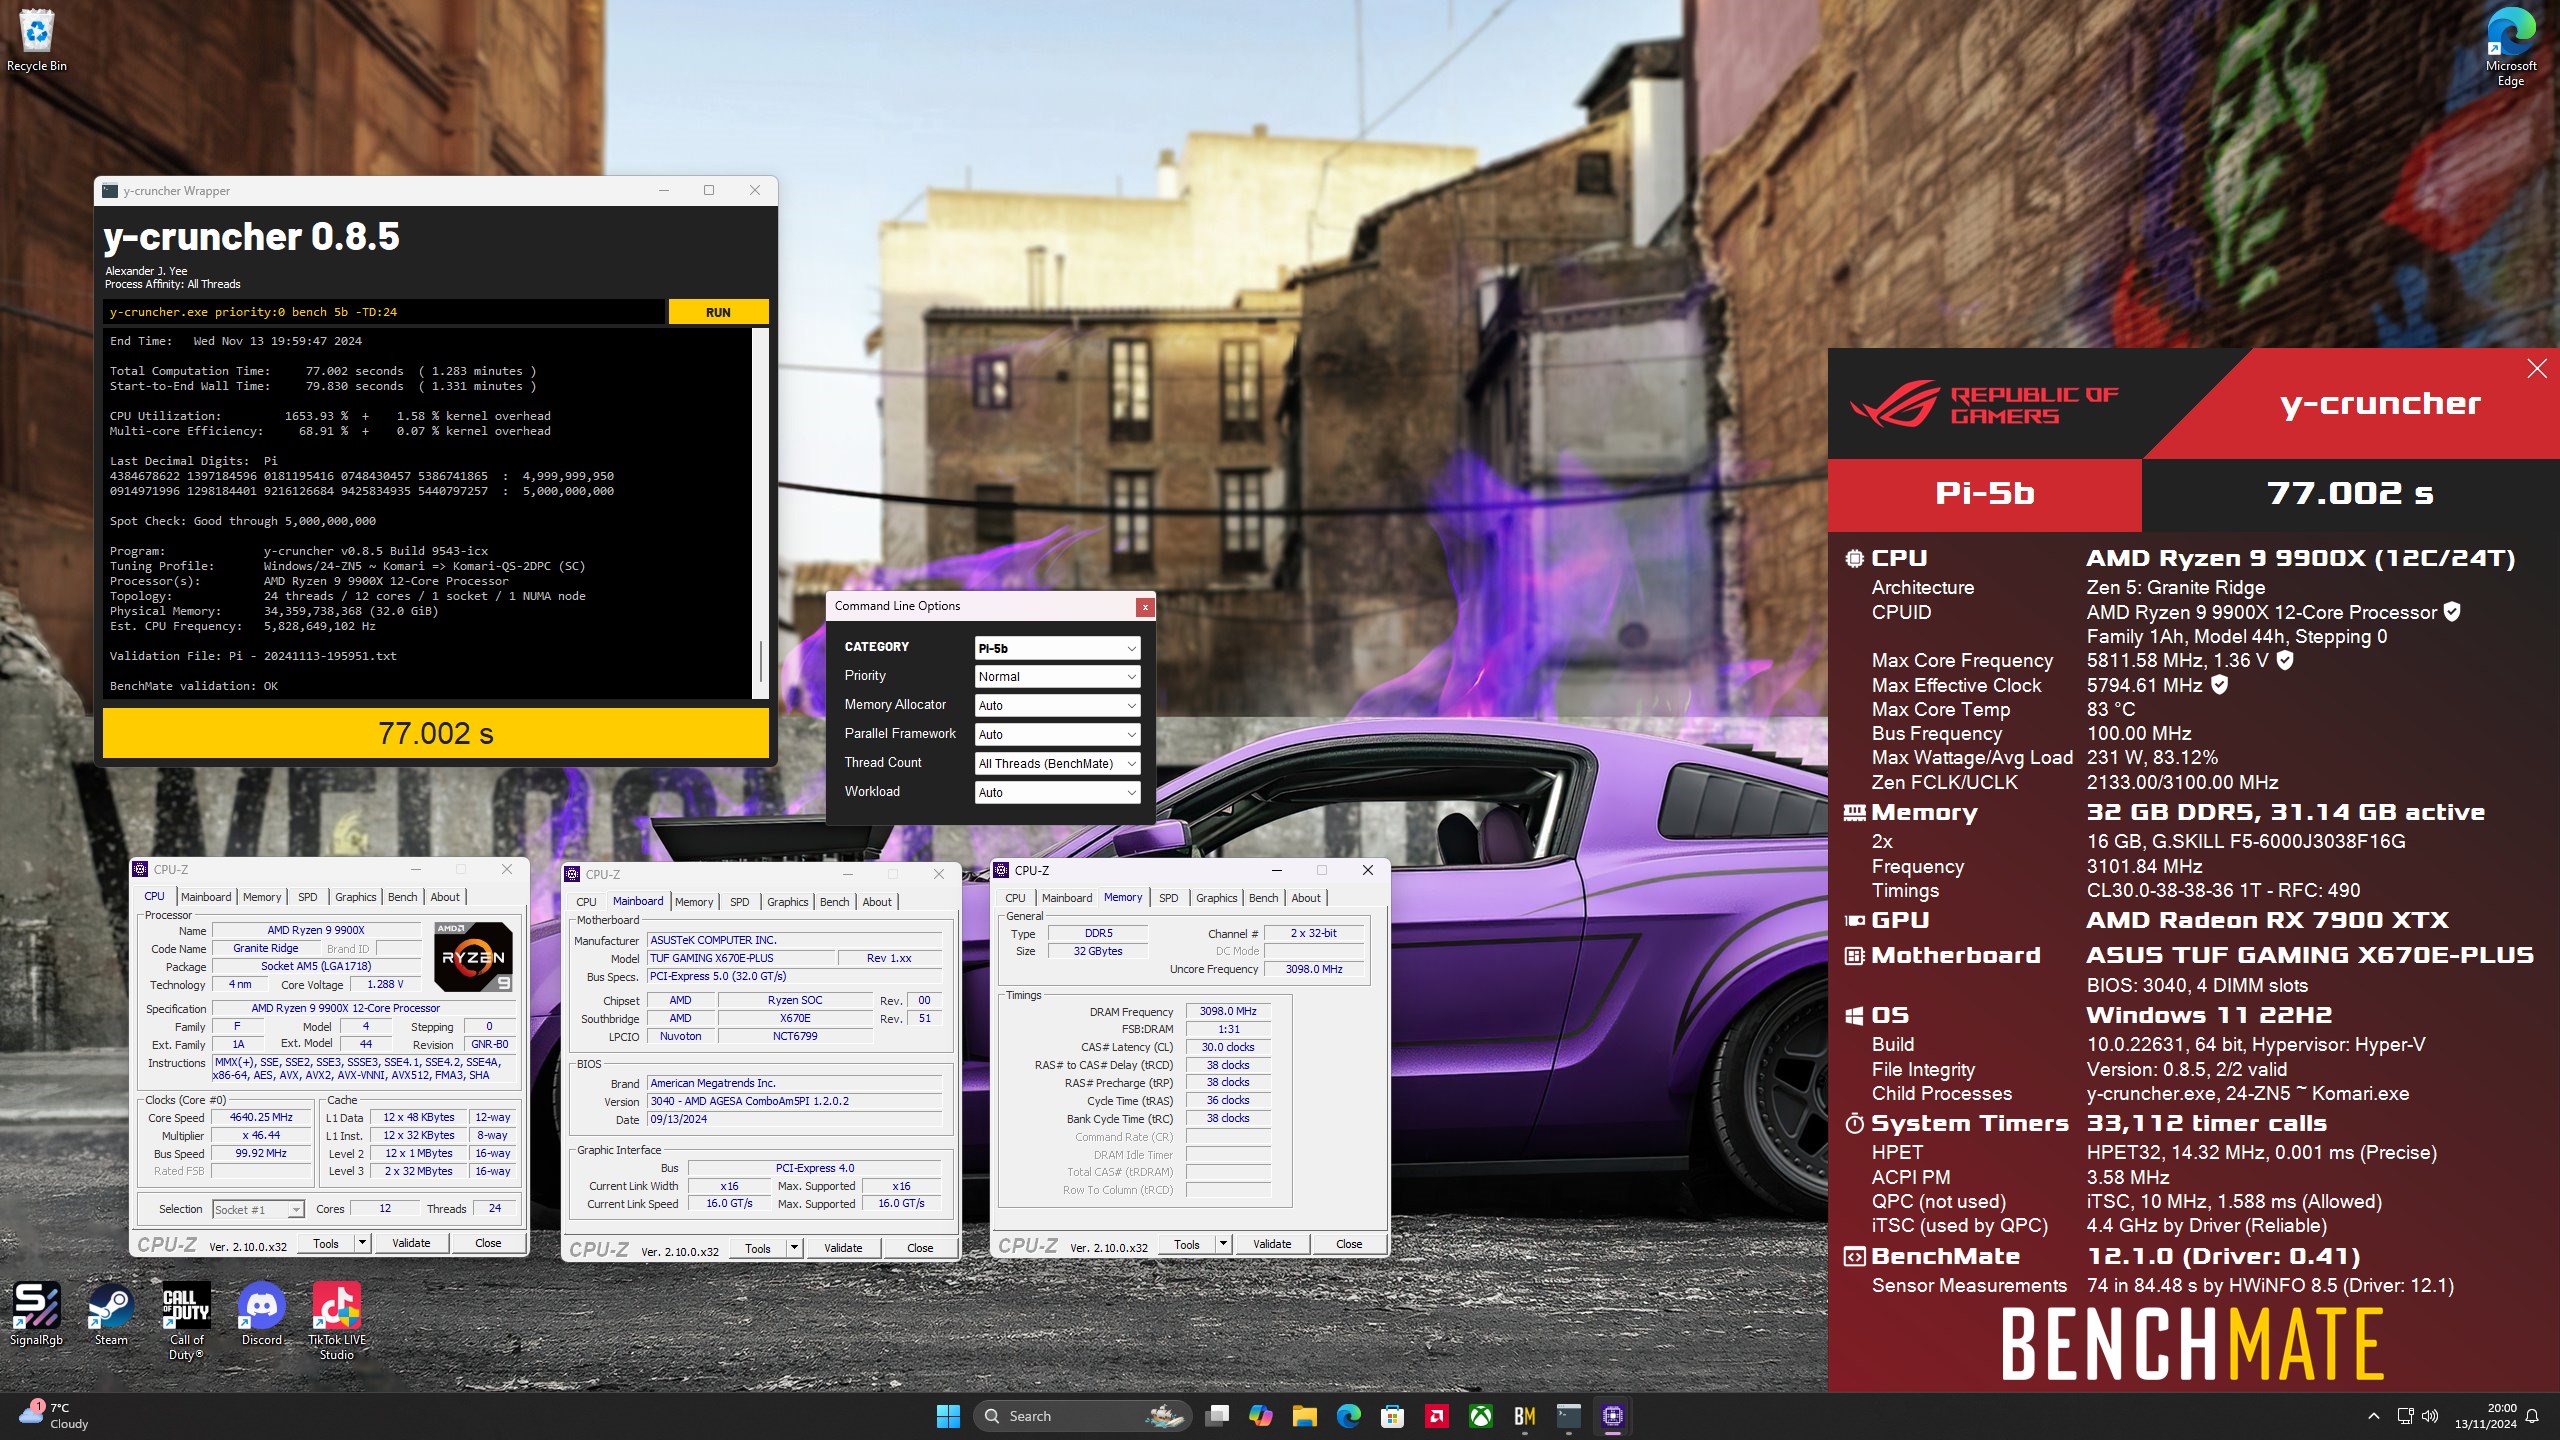The width and height of the screenshot is (2560, 1440).
Task: Click the yellow RUN button in y-cruncher Wrapper
Action: (718, 312)
